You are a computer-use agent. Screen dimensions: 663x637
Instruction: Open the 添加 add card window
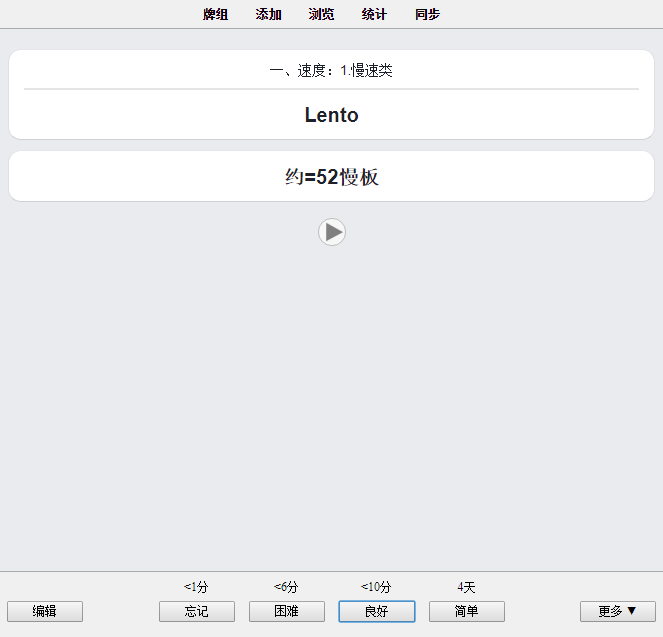coord(268,14)
